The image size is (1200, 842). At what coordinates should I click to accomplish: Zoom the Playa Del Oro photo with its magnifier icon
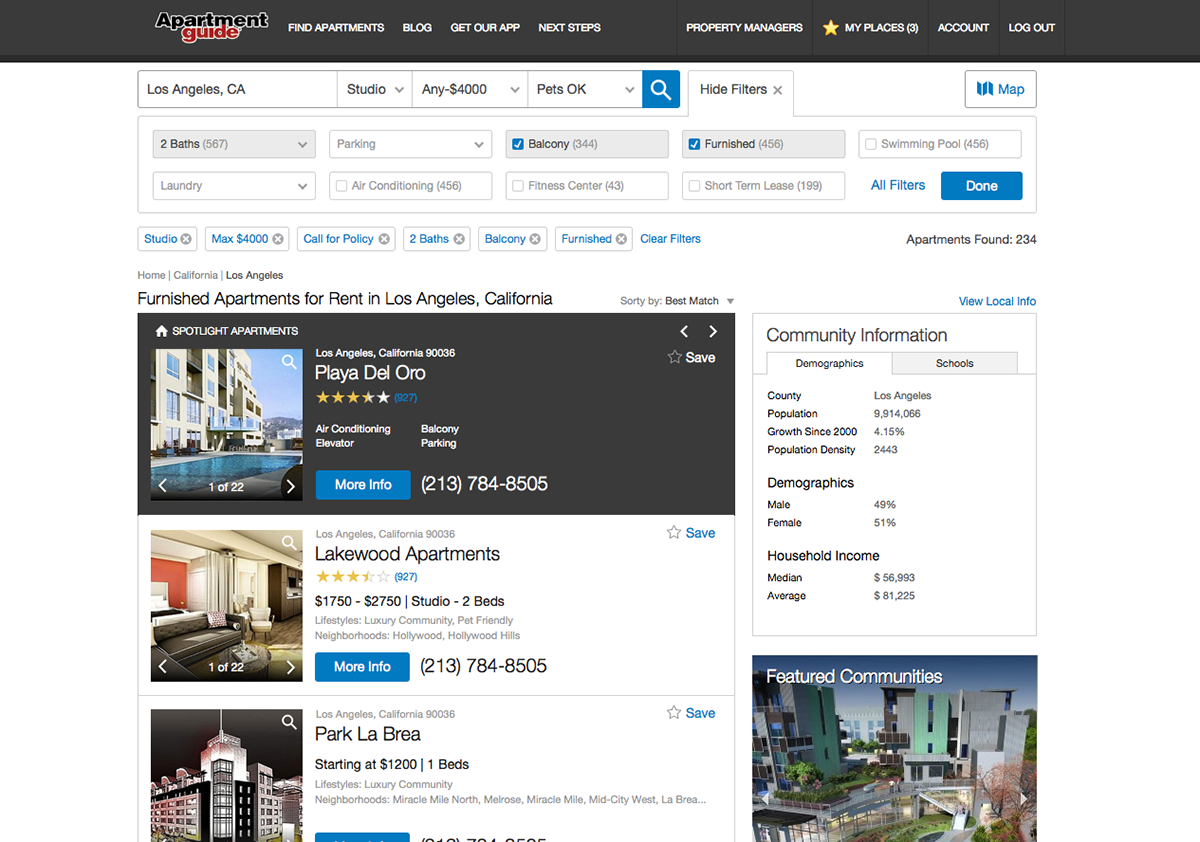[289, 362]
